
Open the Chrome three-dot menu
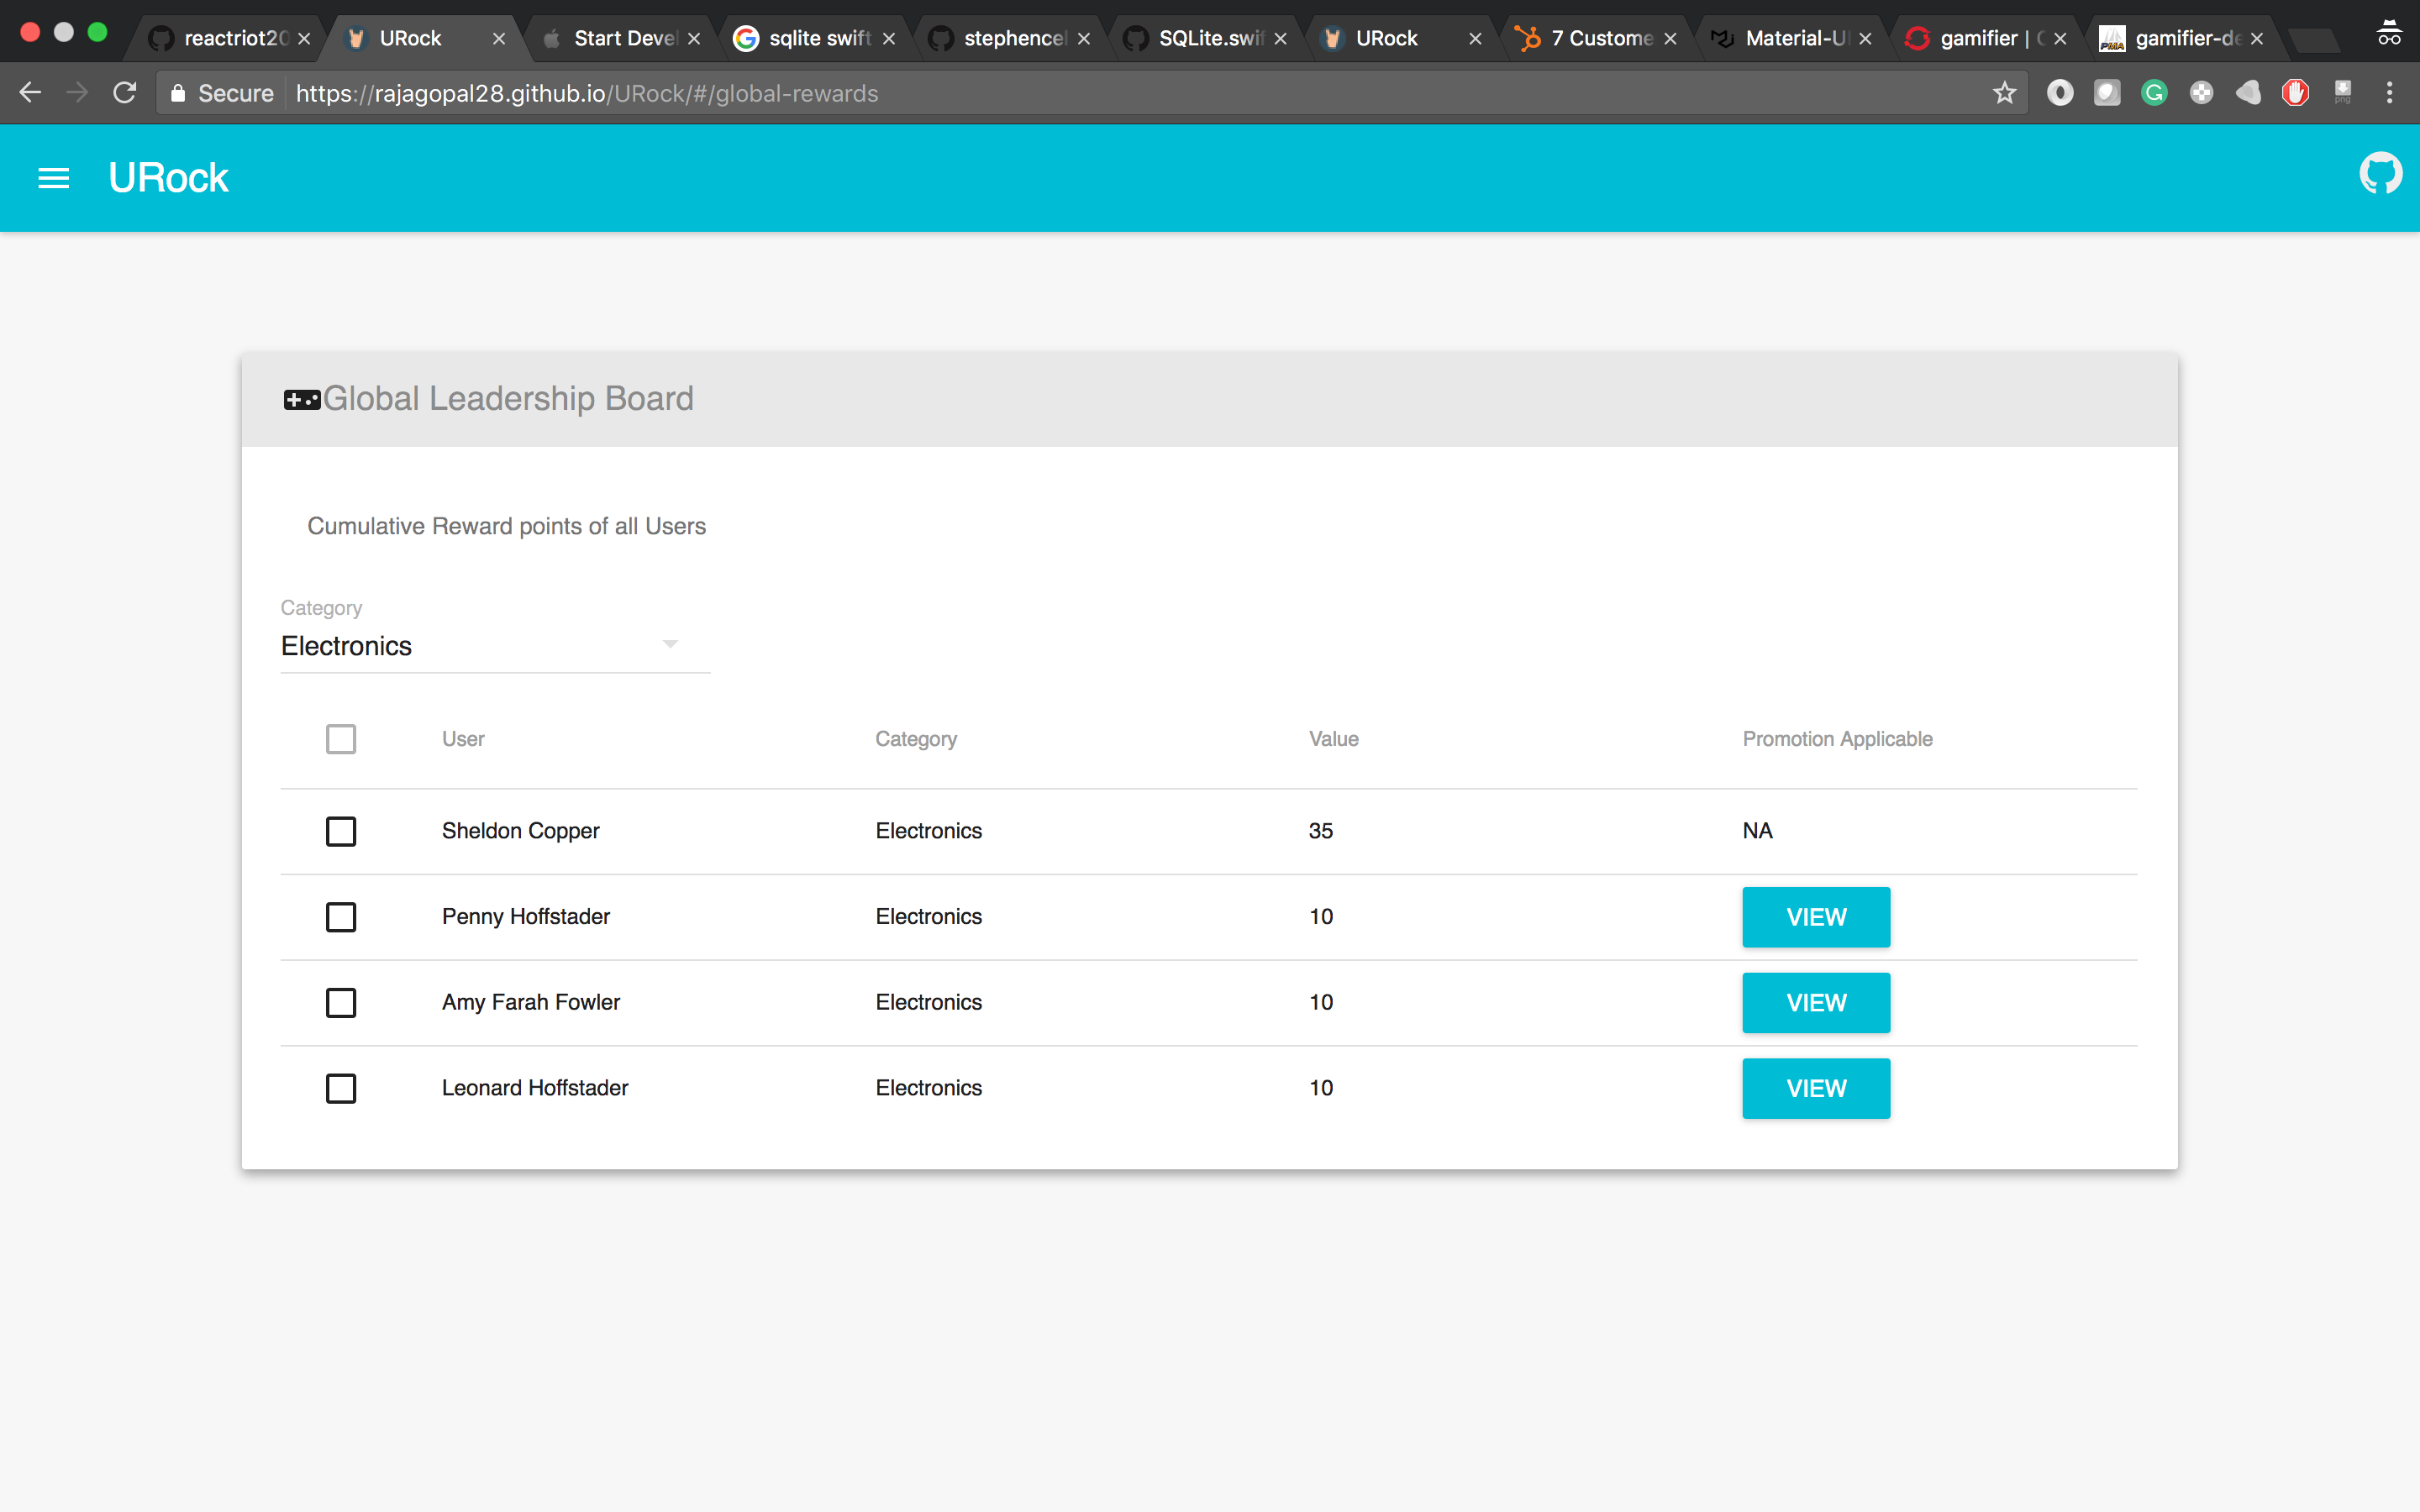tap(2389, 93)
